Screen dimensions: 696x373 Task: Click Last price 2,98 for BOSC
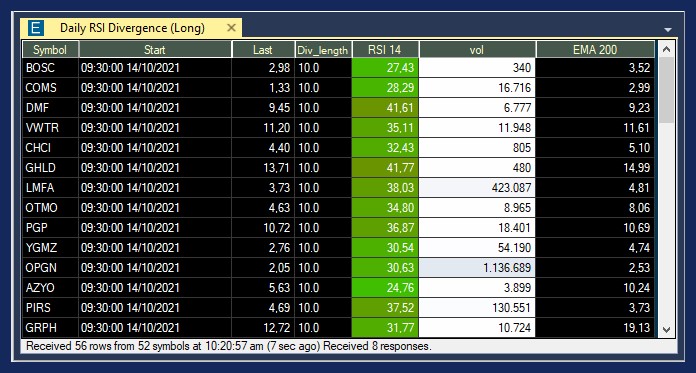263,67
